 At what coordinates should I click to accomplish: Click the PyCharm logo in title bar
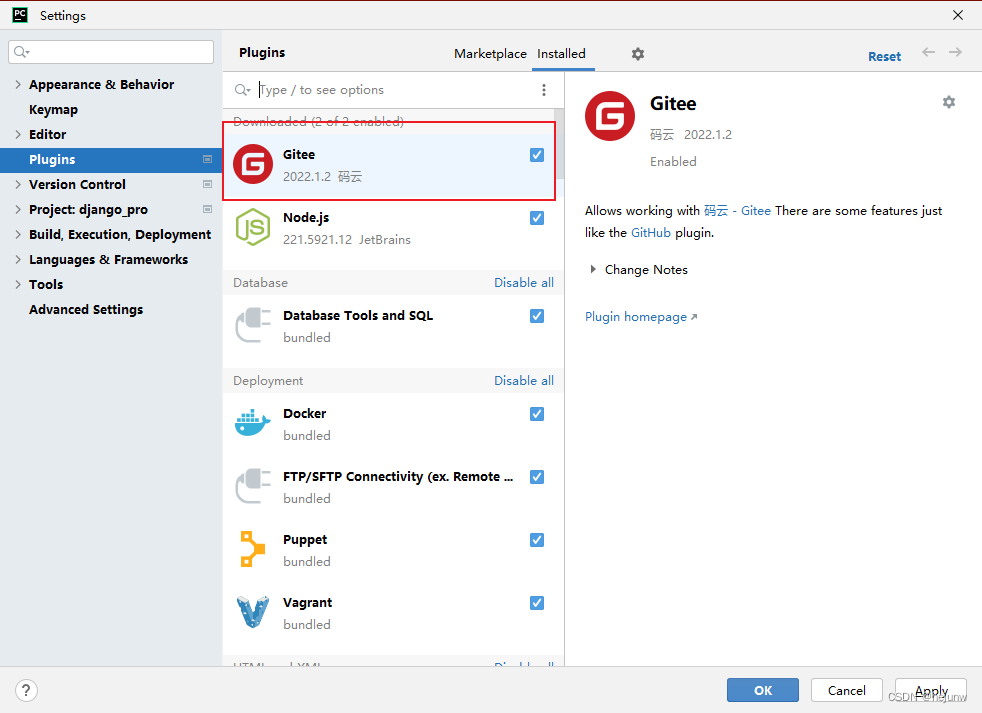pyautogui.click(x=20, y=15)
